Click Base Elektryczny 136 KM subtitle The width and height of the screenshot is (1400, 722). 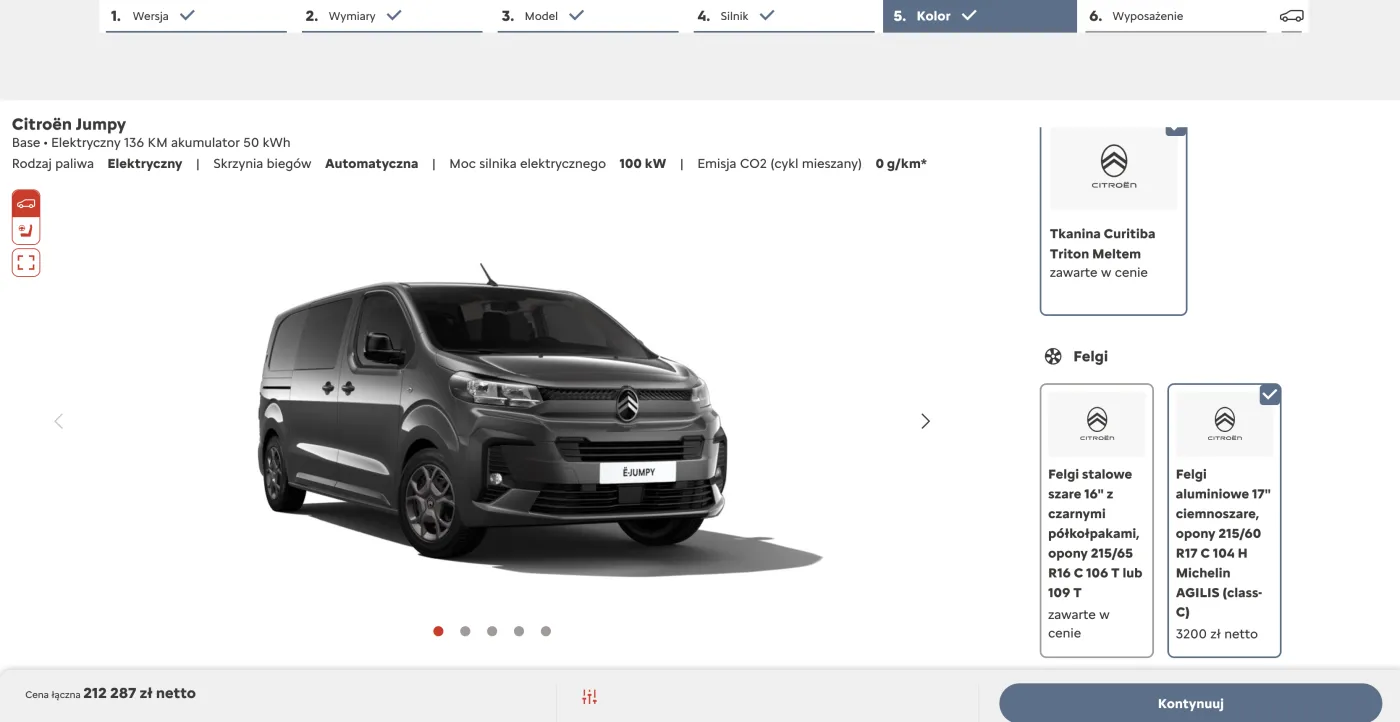(x=151, y=143)
